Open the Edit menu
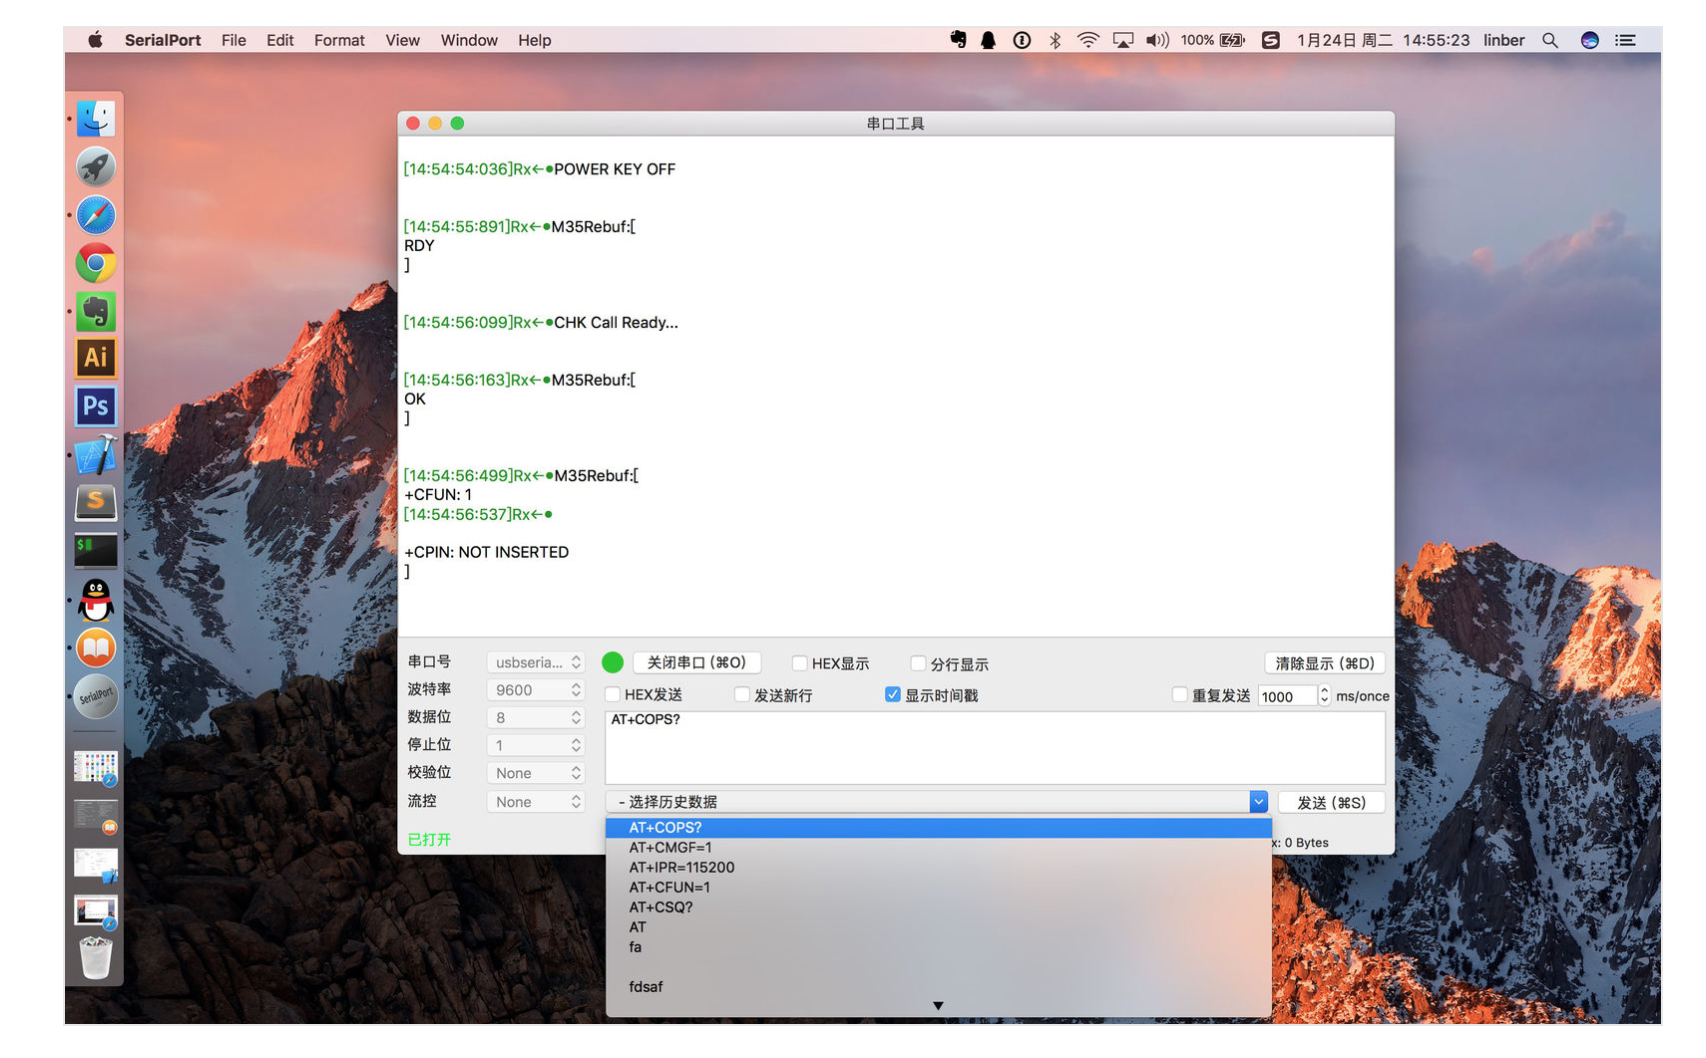 point(280,40)
